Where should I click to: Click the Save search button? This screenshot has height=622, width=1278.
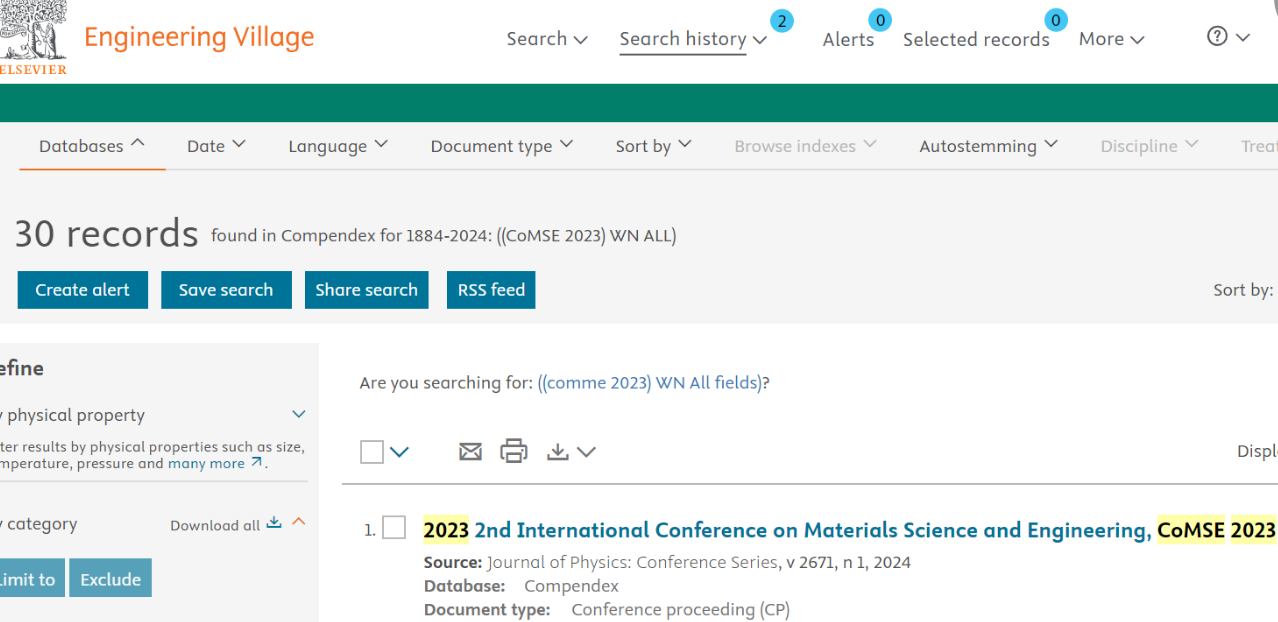226,290
